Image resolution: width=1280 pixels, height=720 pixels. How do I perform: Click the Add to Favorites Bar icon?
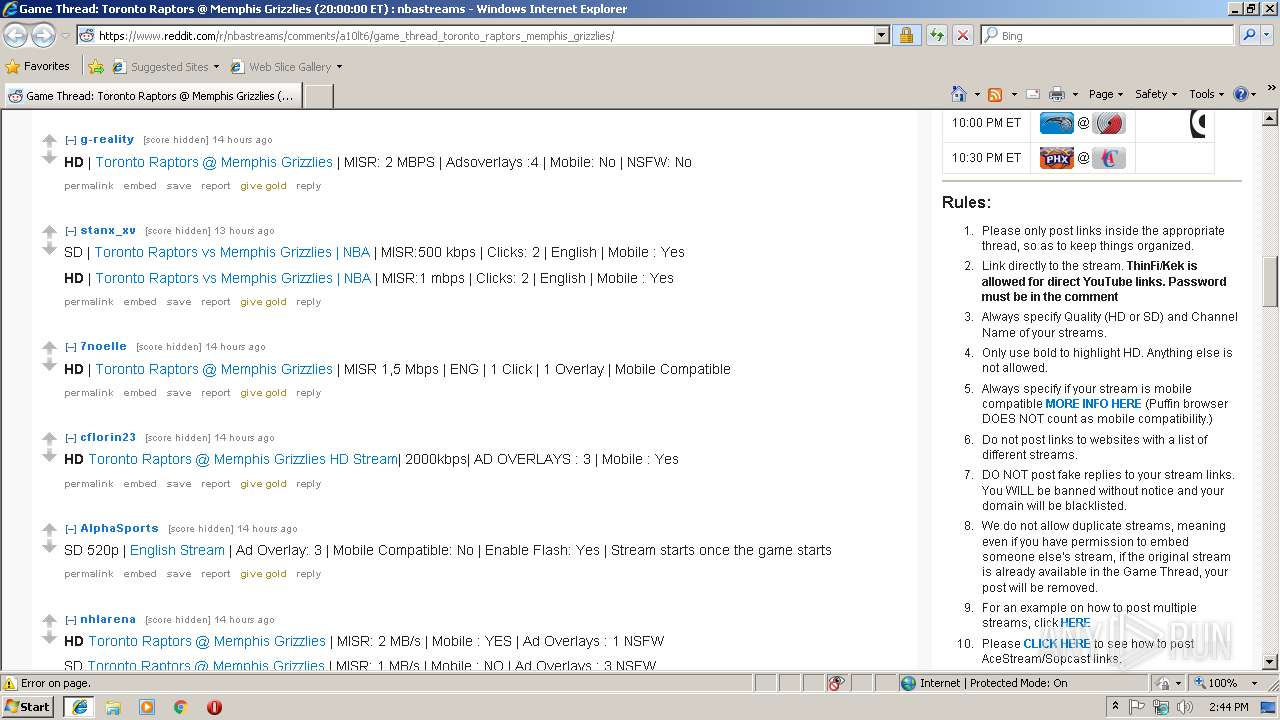(96, 67)
